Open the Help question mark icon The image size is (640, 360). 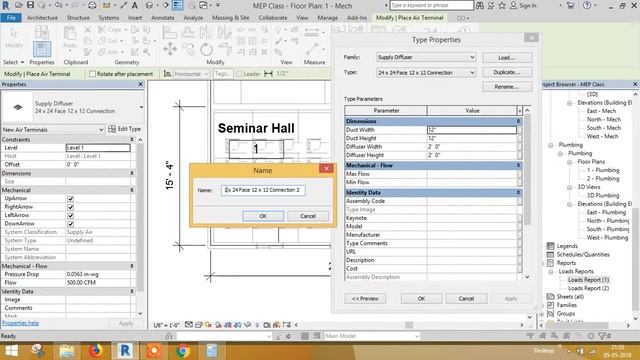click(x=587, y=5)
